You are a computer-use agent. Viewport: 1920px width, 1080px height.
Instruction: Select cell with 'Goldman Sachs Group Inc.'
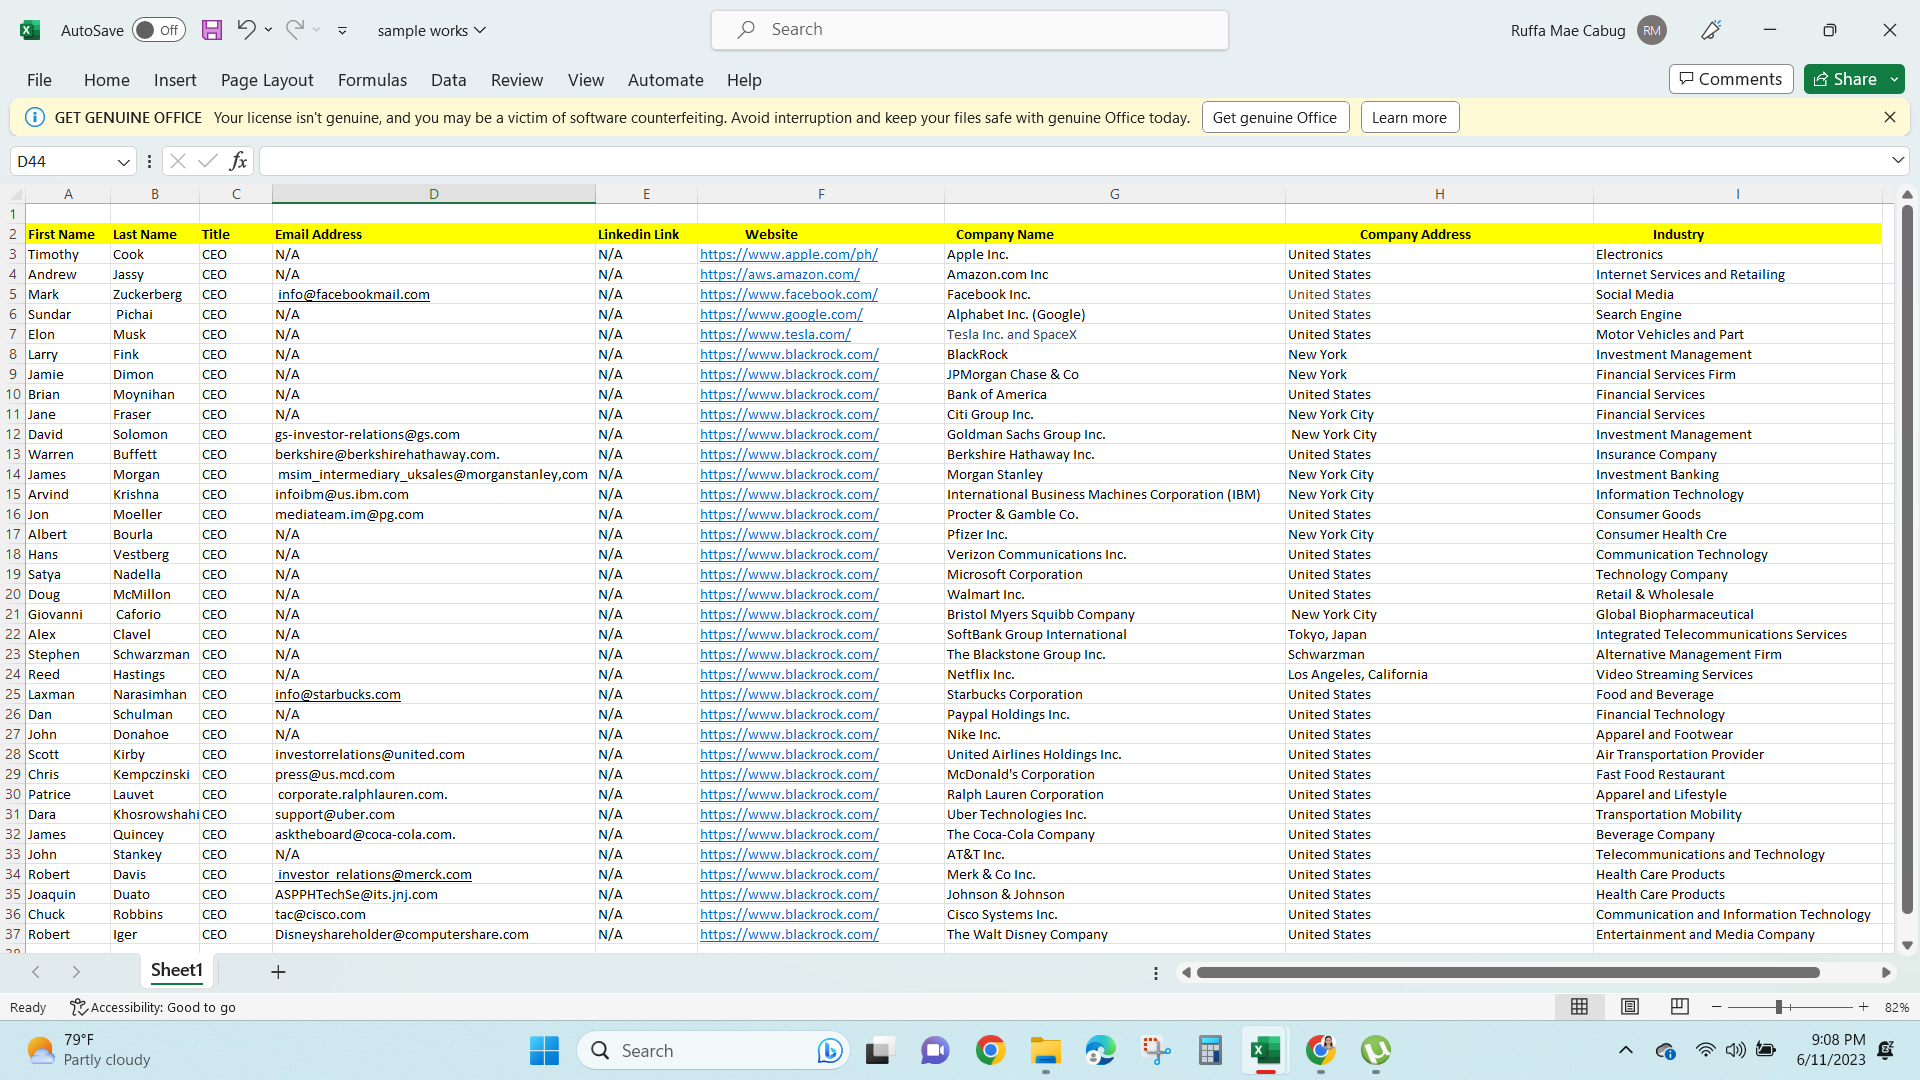[1114, 434]
